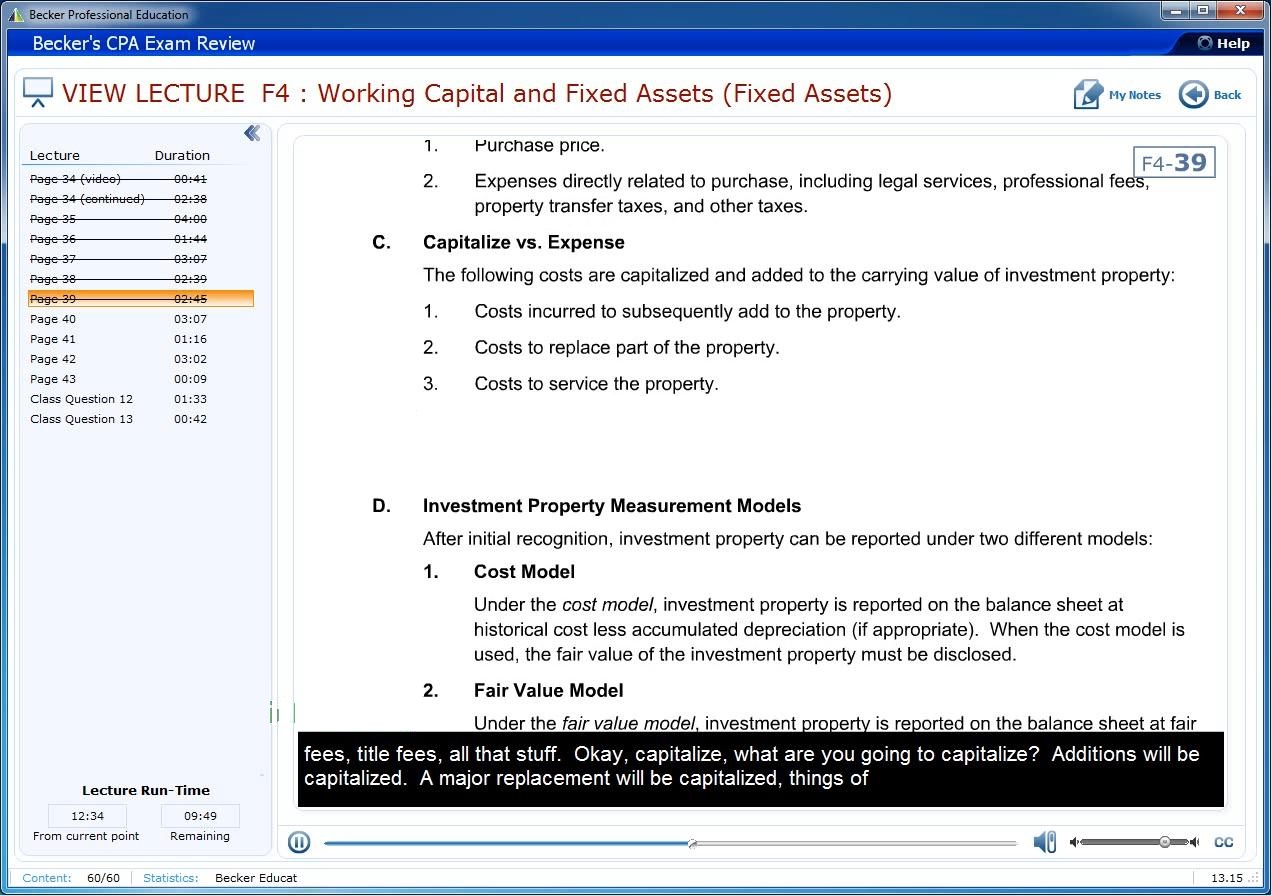Minimize the Becker window
Image resolution: width=1272 pixels, height=896 pixels.
(1175, 11)
